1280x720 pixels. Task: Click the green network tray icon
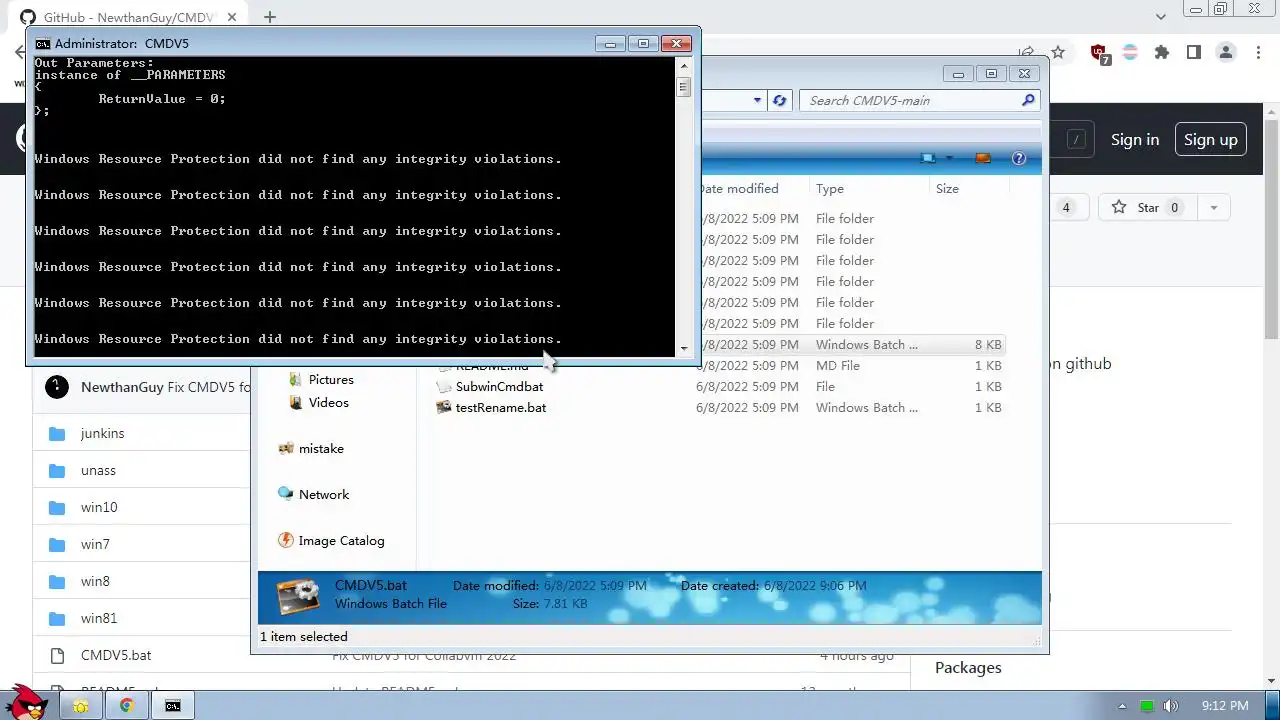1147,706
